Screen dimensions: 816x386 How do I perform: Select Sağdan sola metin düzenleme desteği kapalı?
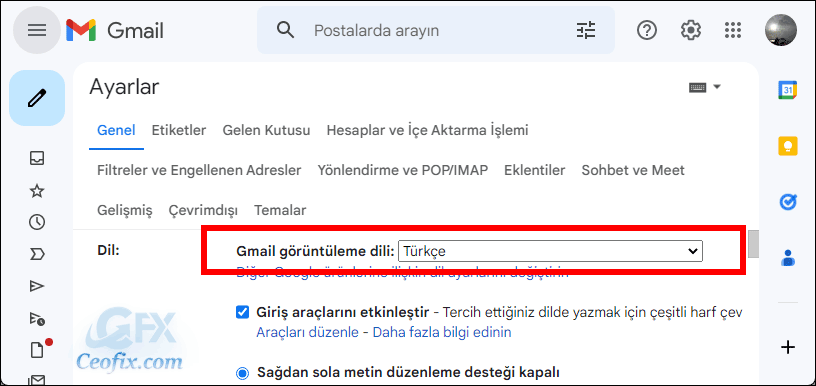[242, 373]
